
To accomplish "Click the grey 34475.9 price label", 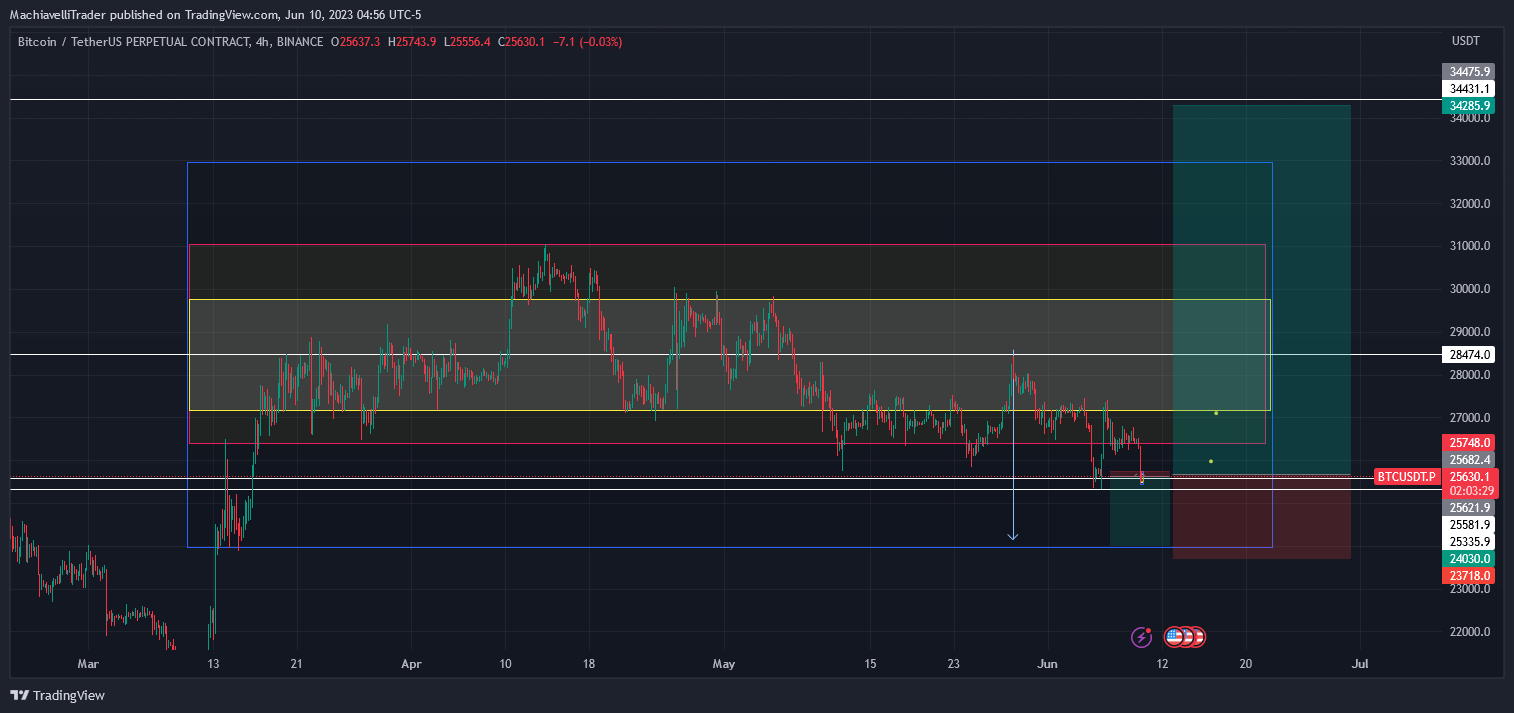I will coord(1469,71).
